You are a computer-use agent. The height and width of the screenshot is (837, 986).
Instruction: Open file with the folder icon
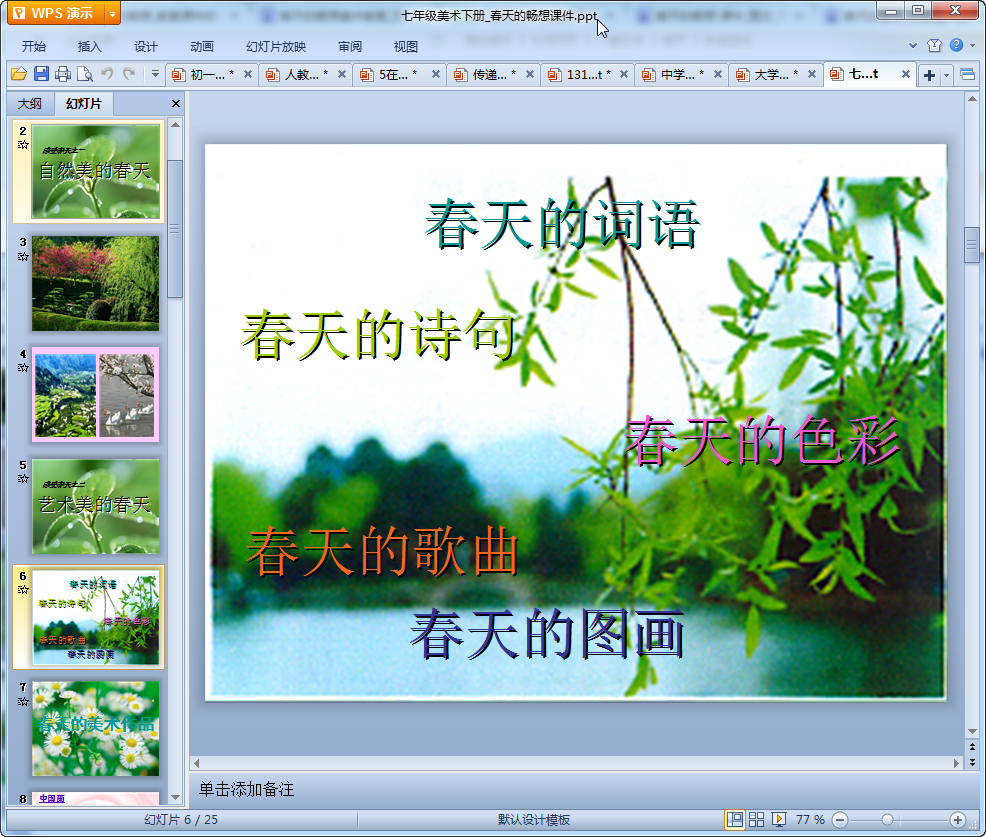pos(19,74)
